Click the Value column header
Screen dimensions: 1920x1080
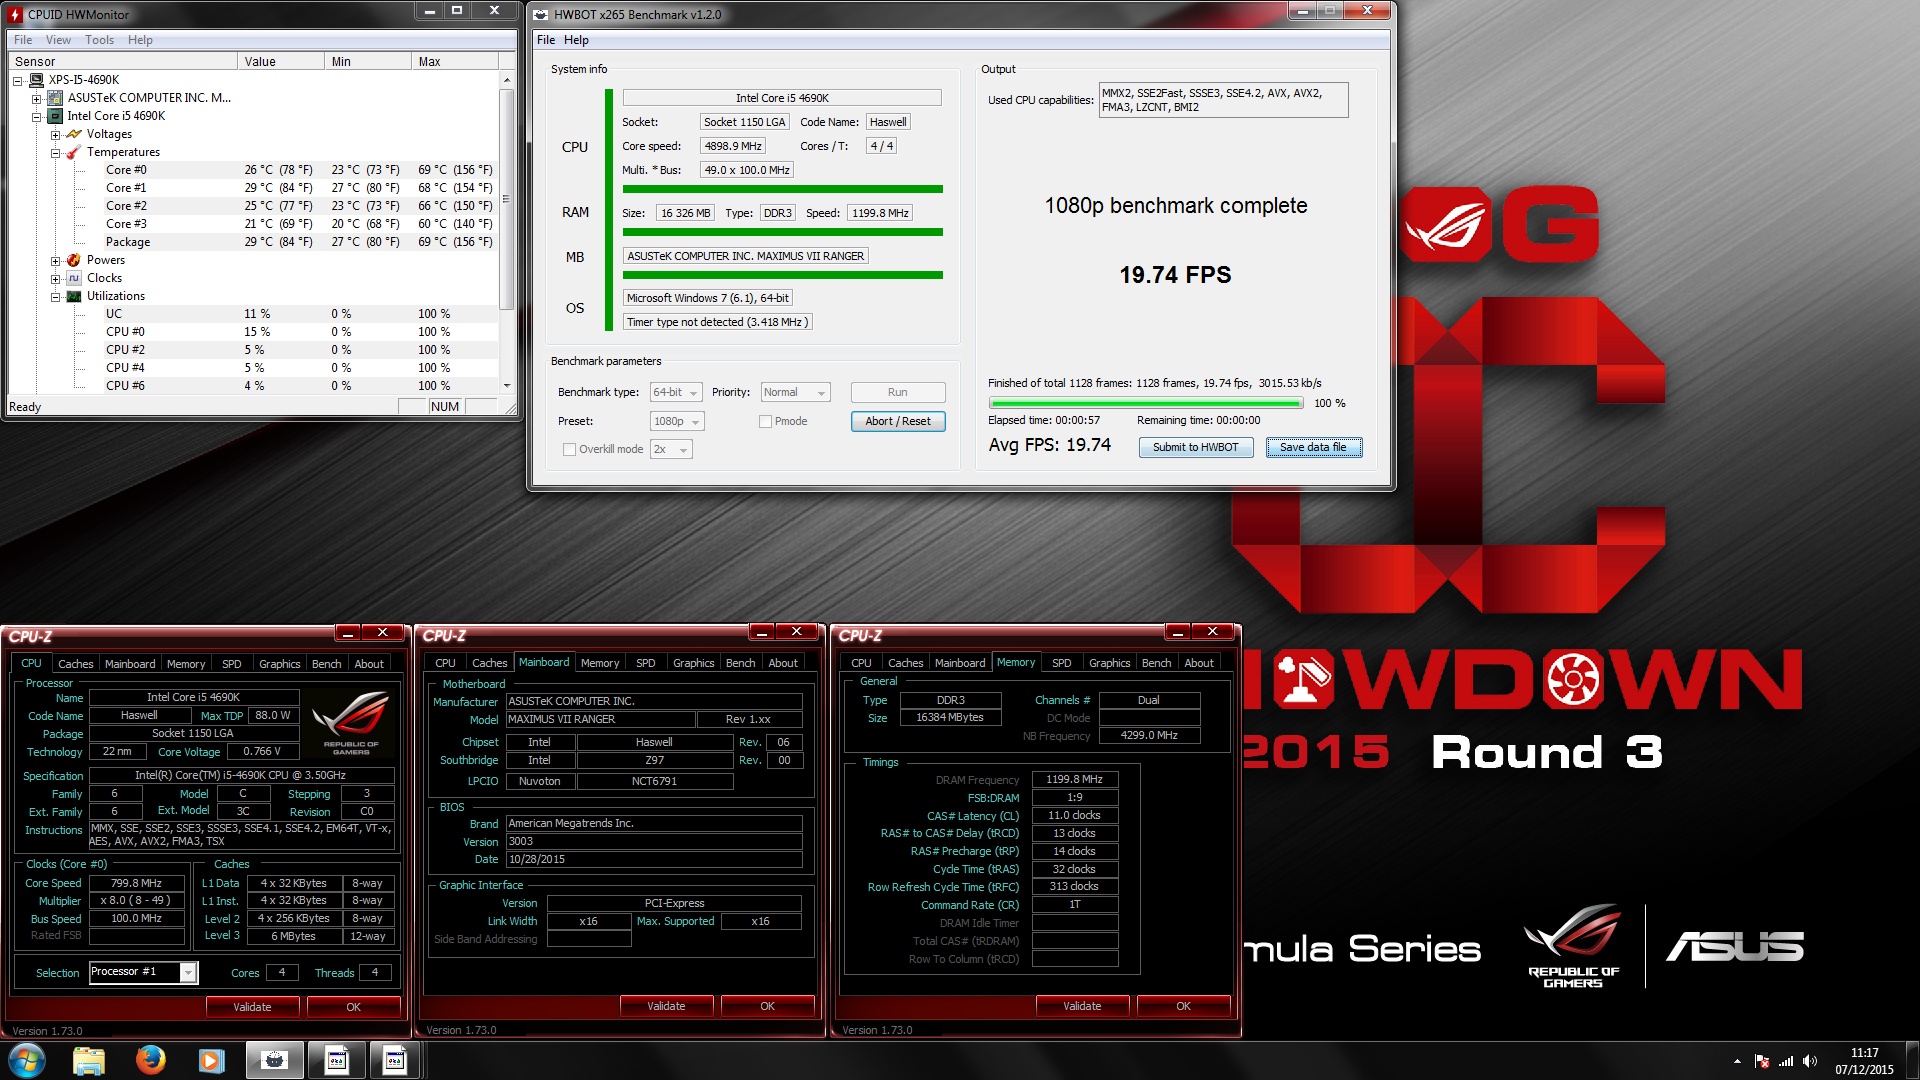tap(281, 62)
